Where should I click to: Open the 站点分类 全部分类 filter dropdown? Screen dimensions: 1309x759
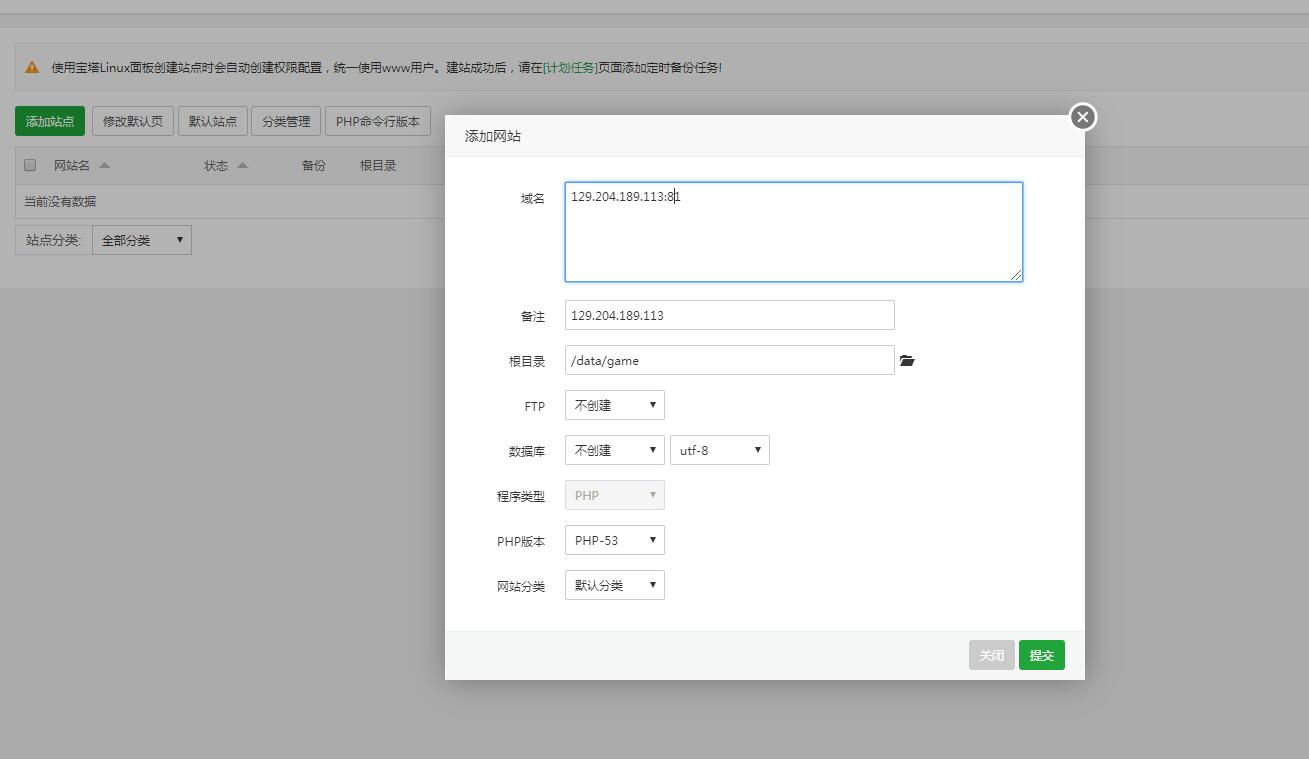[141, 240]
